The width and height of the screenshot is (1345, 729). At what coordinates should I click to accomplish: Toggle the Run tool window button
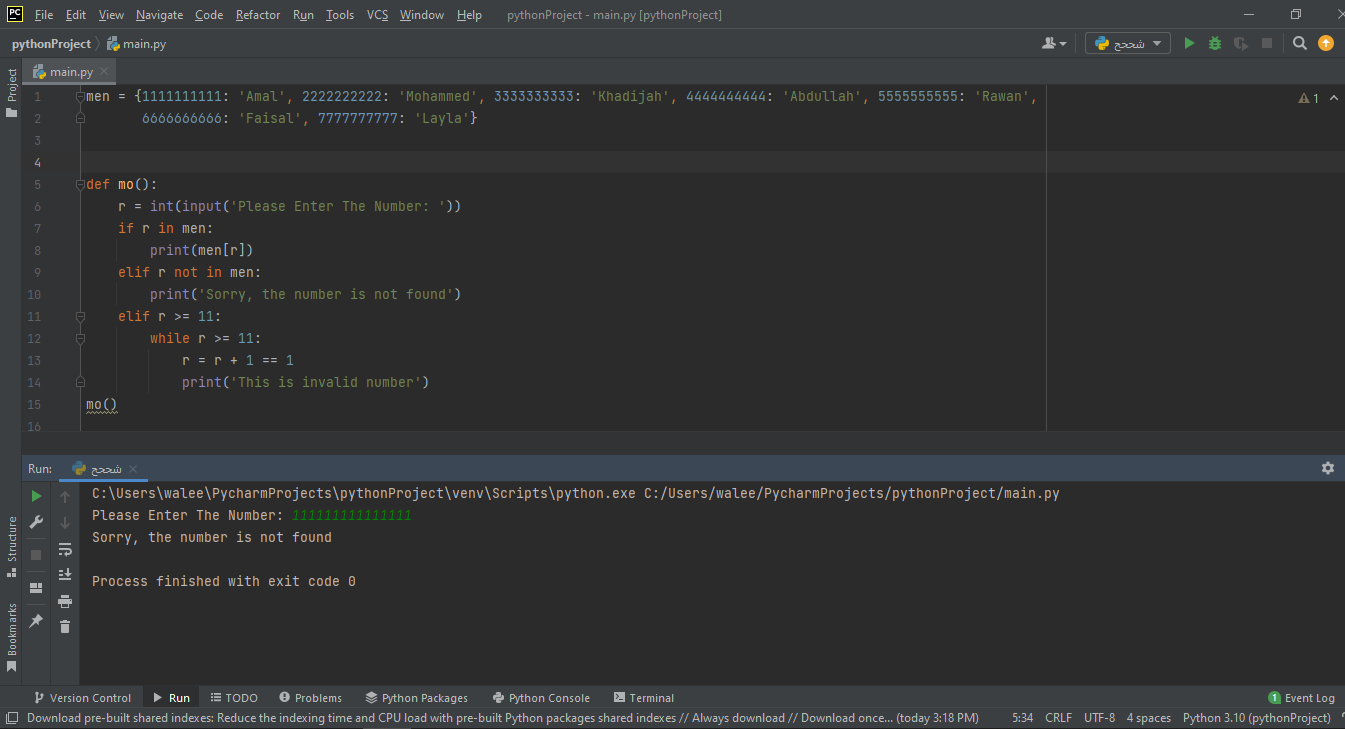[171, 698]
